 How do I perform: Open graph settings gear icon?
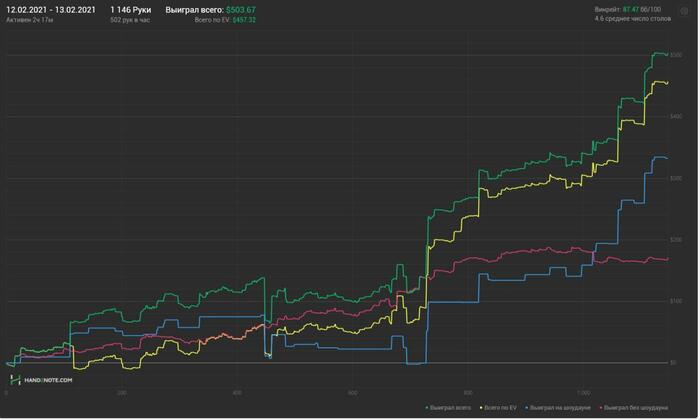tap(685, 12)
